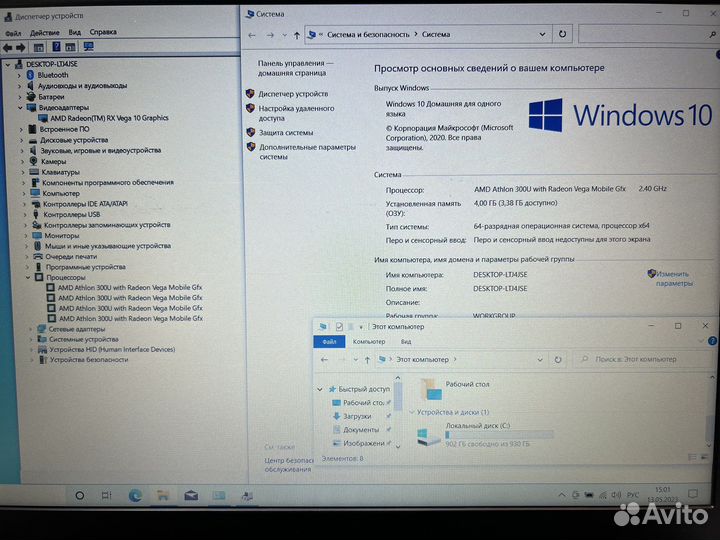Click Up arrow in Этот компьютер window
The image size is (720, 540).
367,360
